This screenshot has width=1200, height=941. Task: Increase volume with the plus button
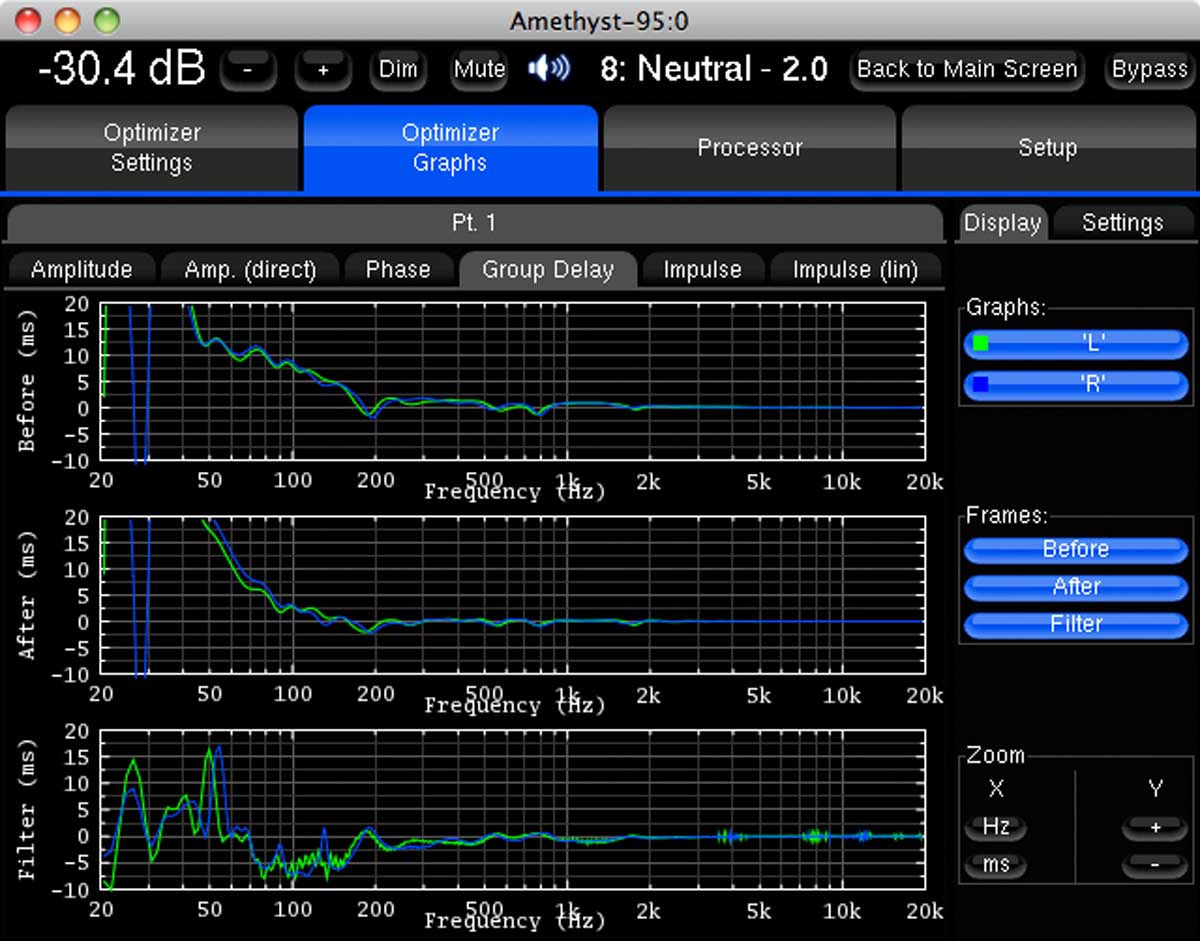tap(322, 70)
